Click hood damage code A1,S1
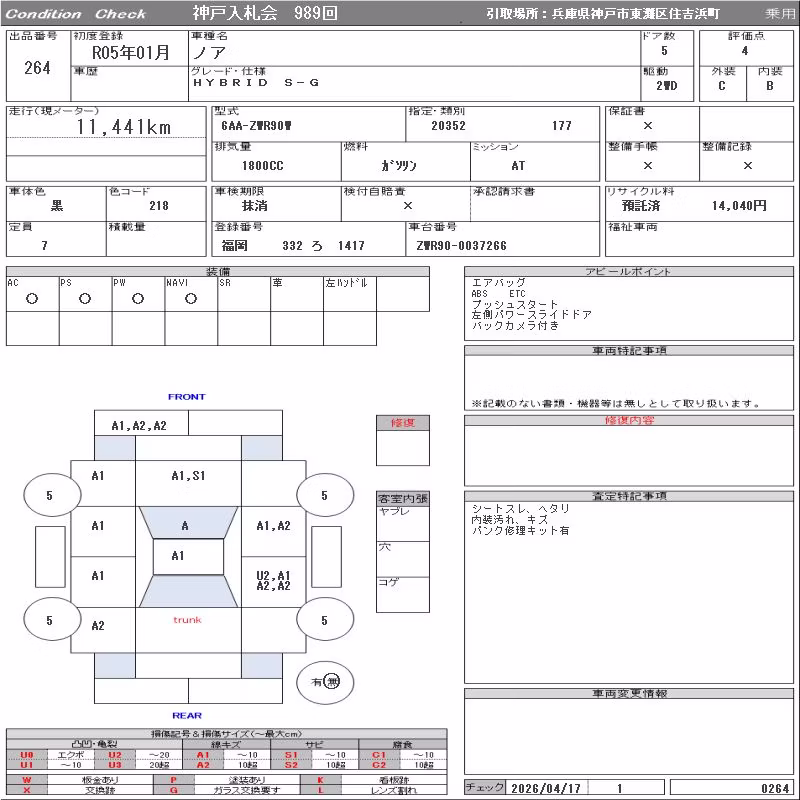The height and width of the screenshot is (800, 800). (x=188, y=476)
